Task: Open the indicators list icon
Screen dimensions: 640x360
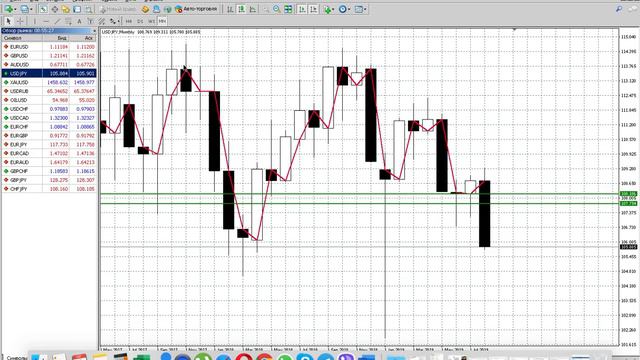Action: point(327,9)
